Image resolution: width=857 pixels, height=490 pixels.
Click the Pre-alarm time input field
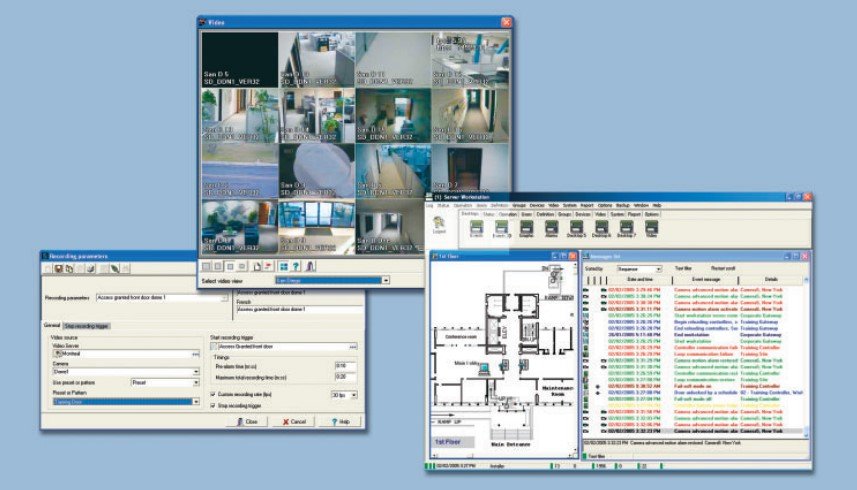[x=345, y=366]
